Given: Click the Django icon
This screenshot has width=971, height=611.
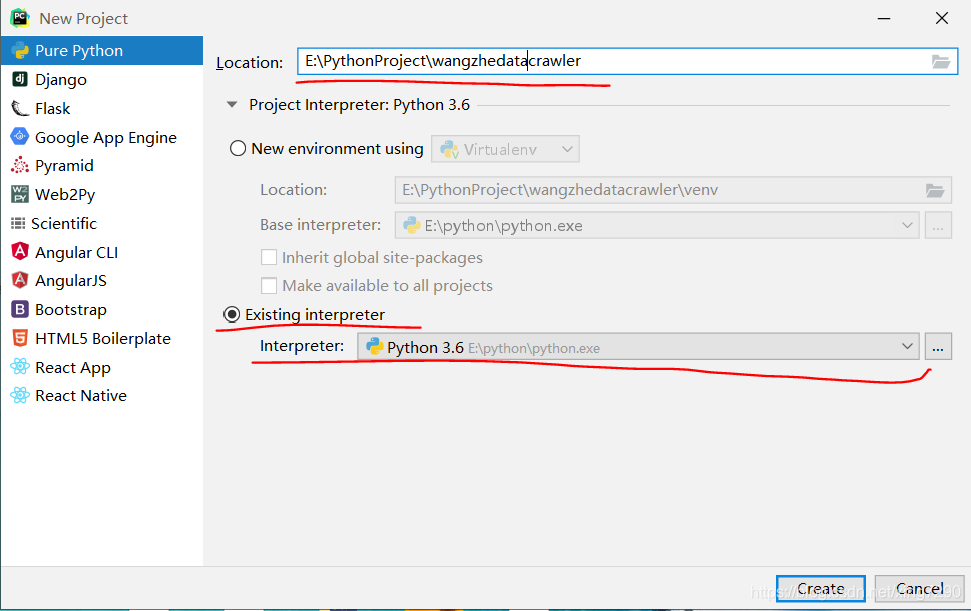Looking at the screenshot, I should [x=20, y=79].
